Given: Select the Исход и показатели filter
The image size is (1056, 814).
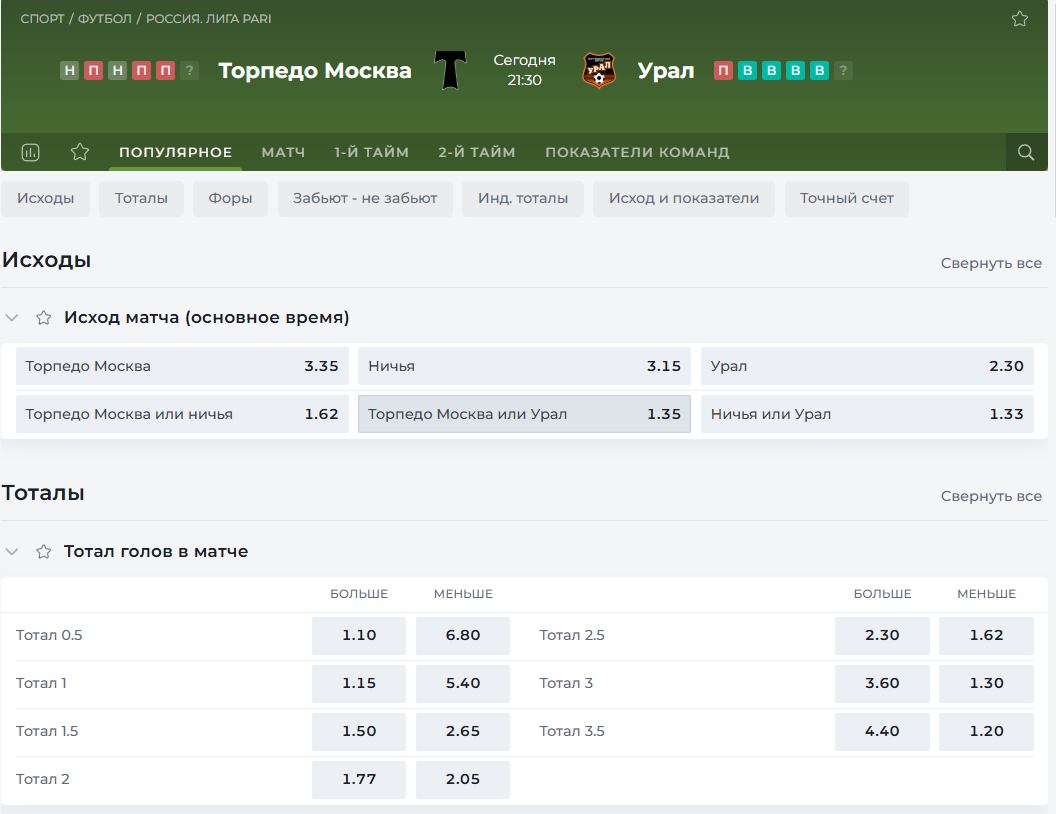Looking at the screenshot, I should tap(684, 199).
